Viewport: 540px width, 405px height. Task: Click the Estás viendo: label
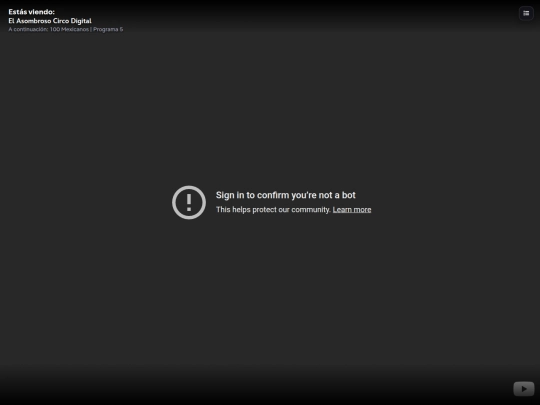[31, 12]
